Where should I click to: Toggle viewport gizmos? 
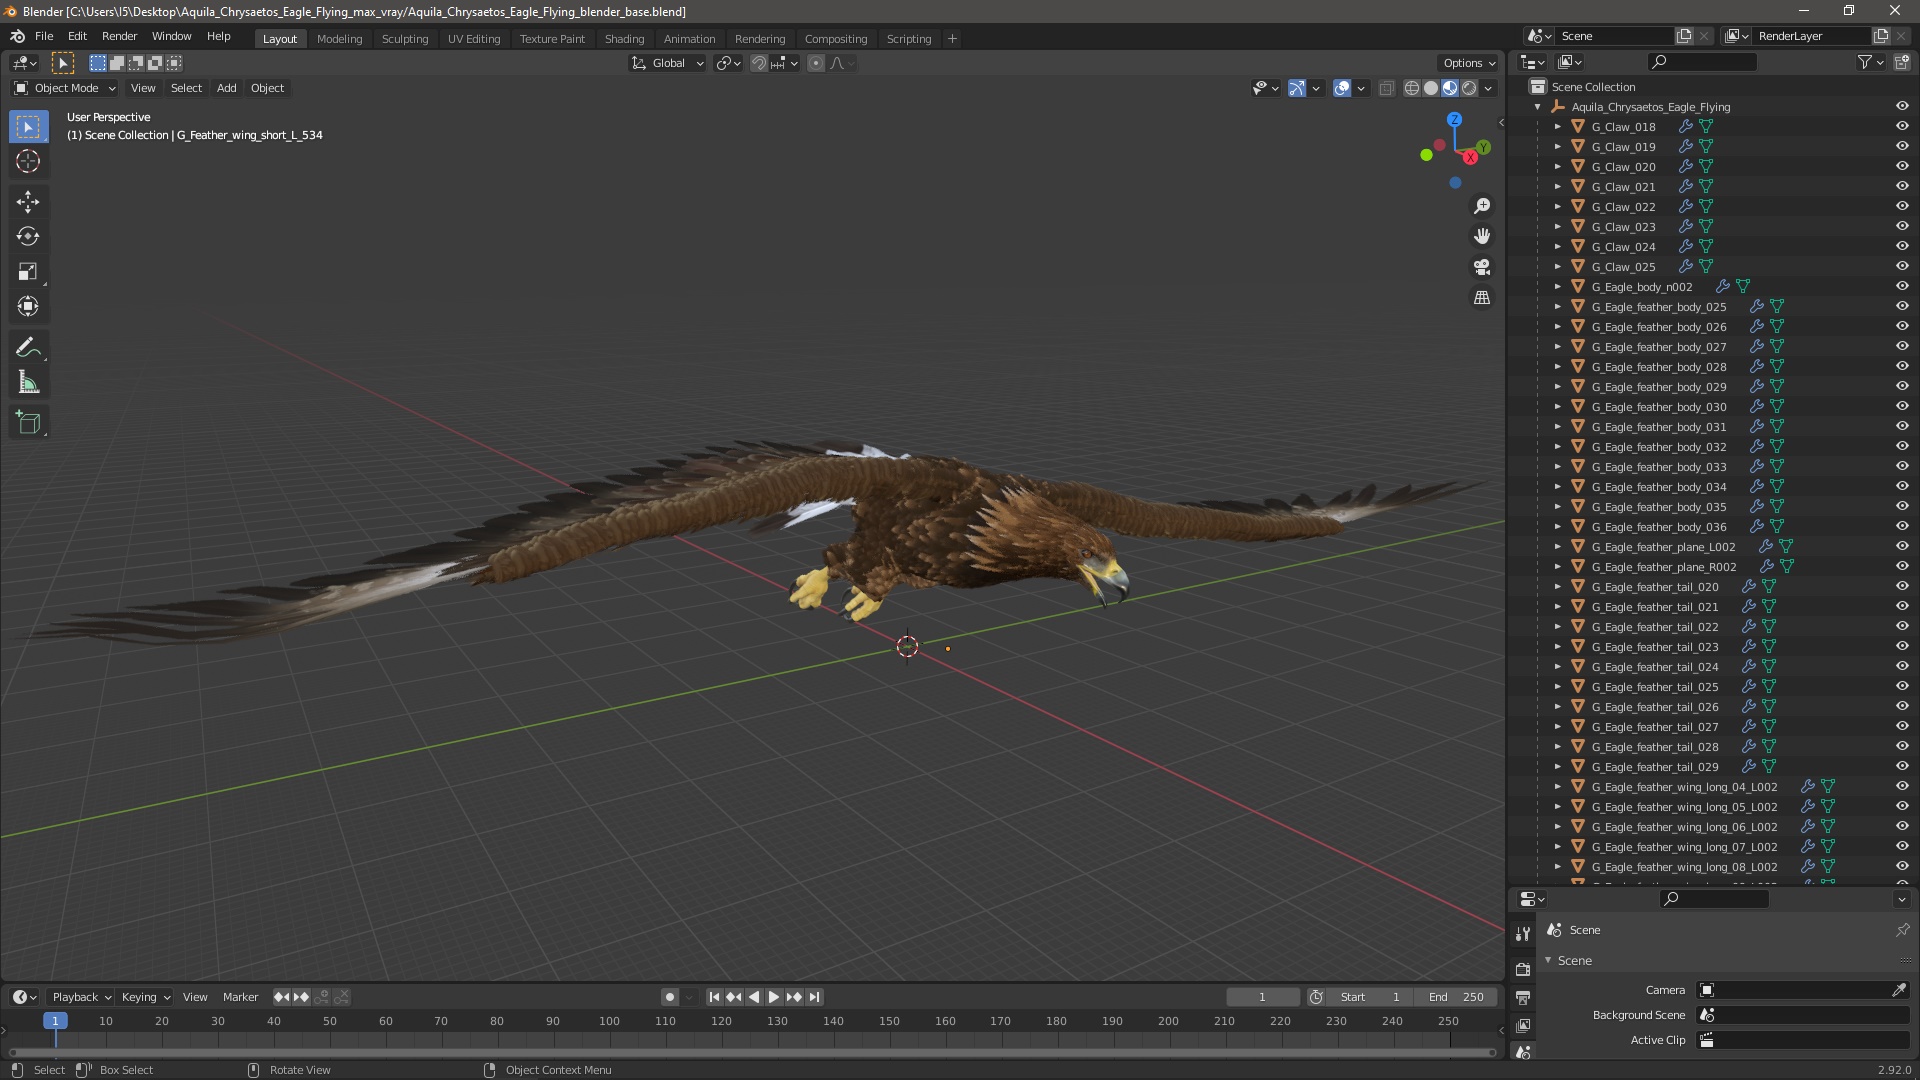point(1297,88)
